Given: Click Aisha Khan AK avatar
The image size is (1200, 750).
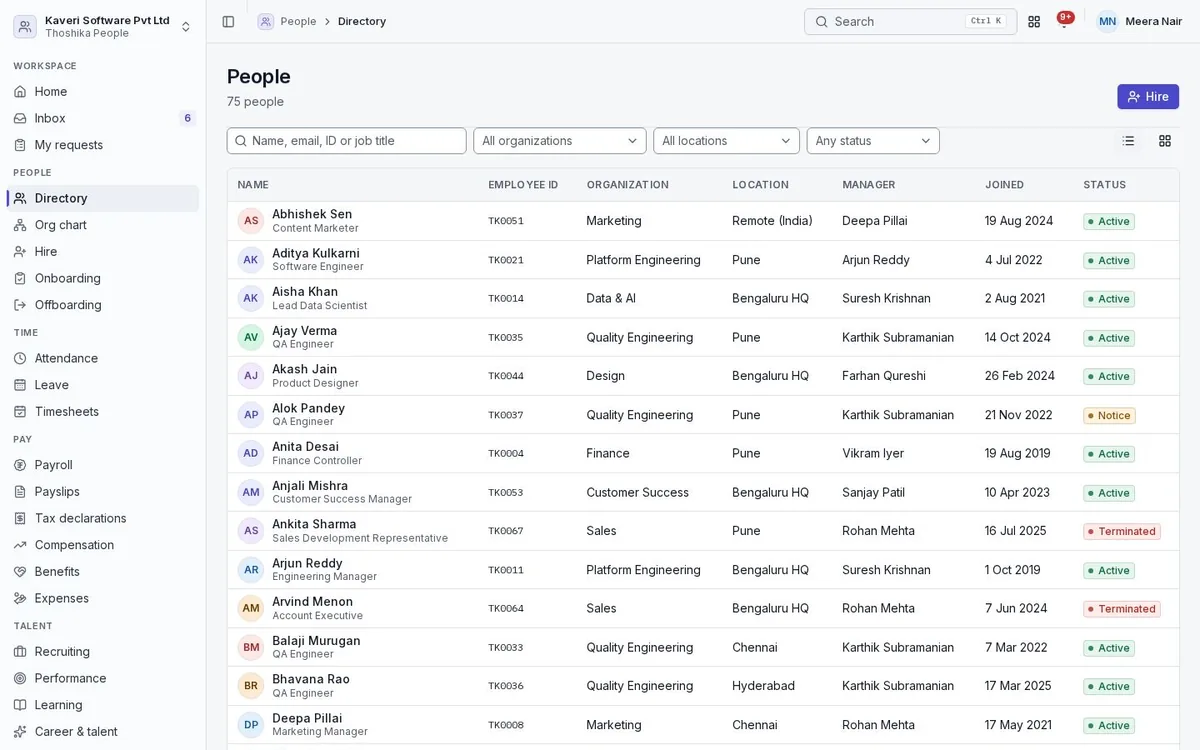Looking at the screenshot, I should [251, 298].
